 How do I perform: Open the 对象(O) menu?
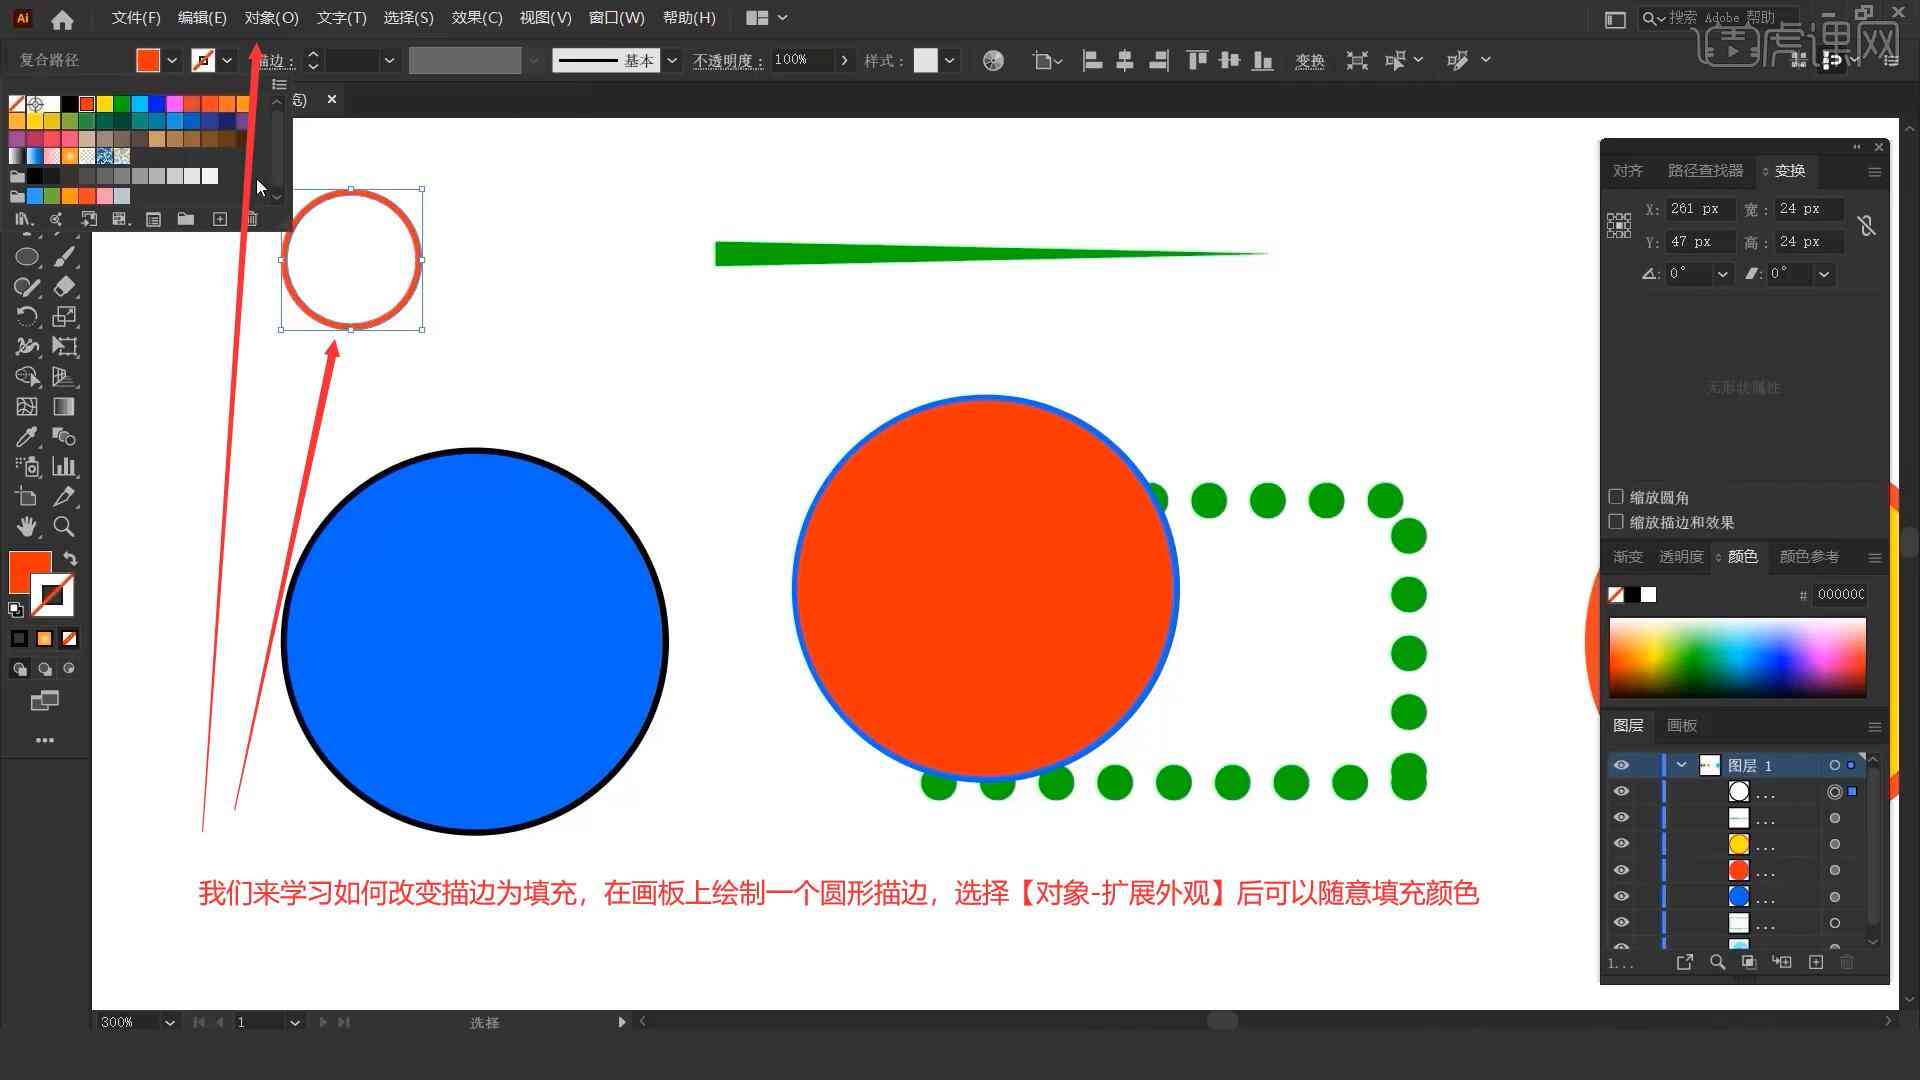(x=271, y=18)
